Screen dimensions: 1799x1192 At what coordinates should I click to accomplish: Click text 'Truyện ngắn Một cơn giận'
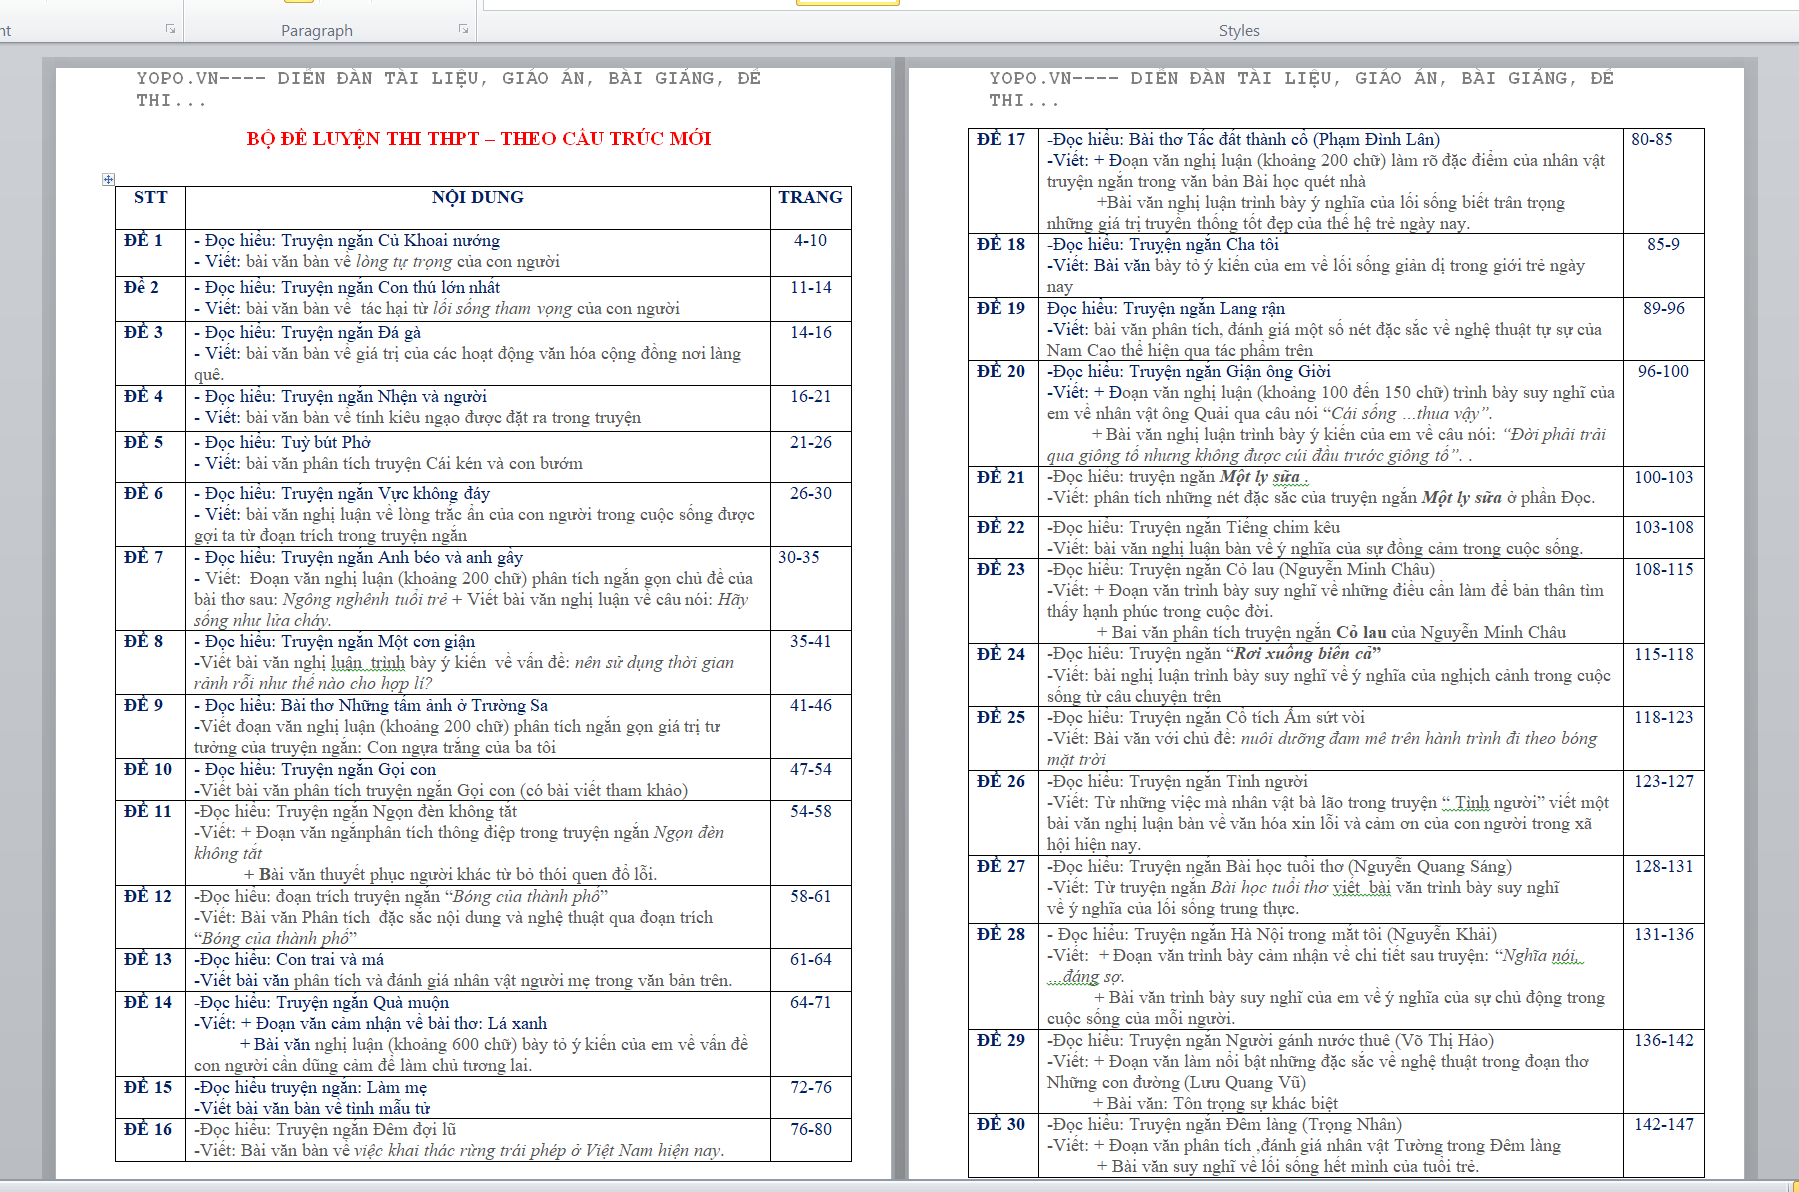point(378,642)
